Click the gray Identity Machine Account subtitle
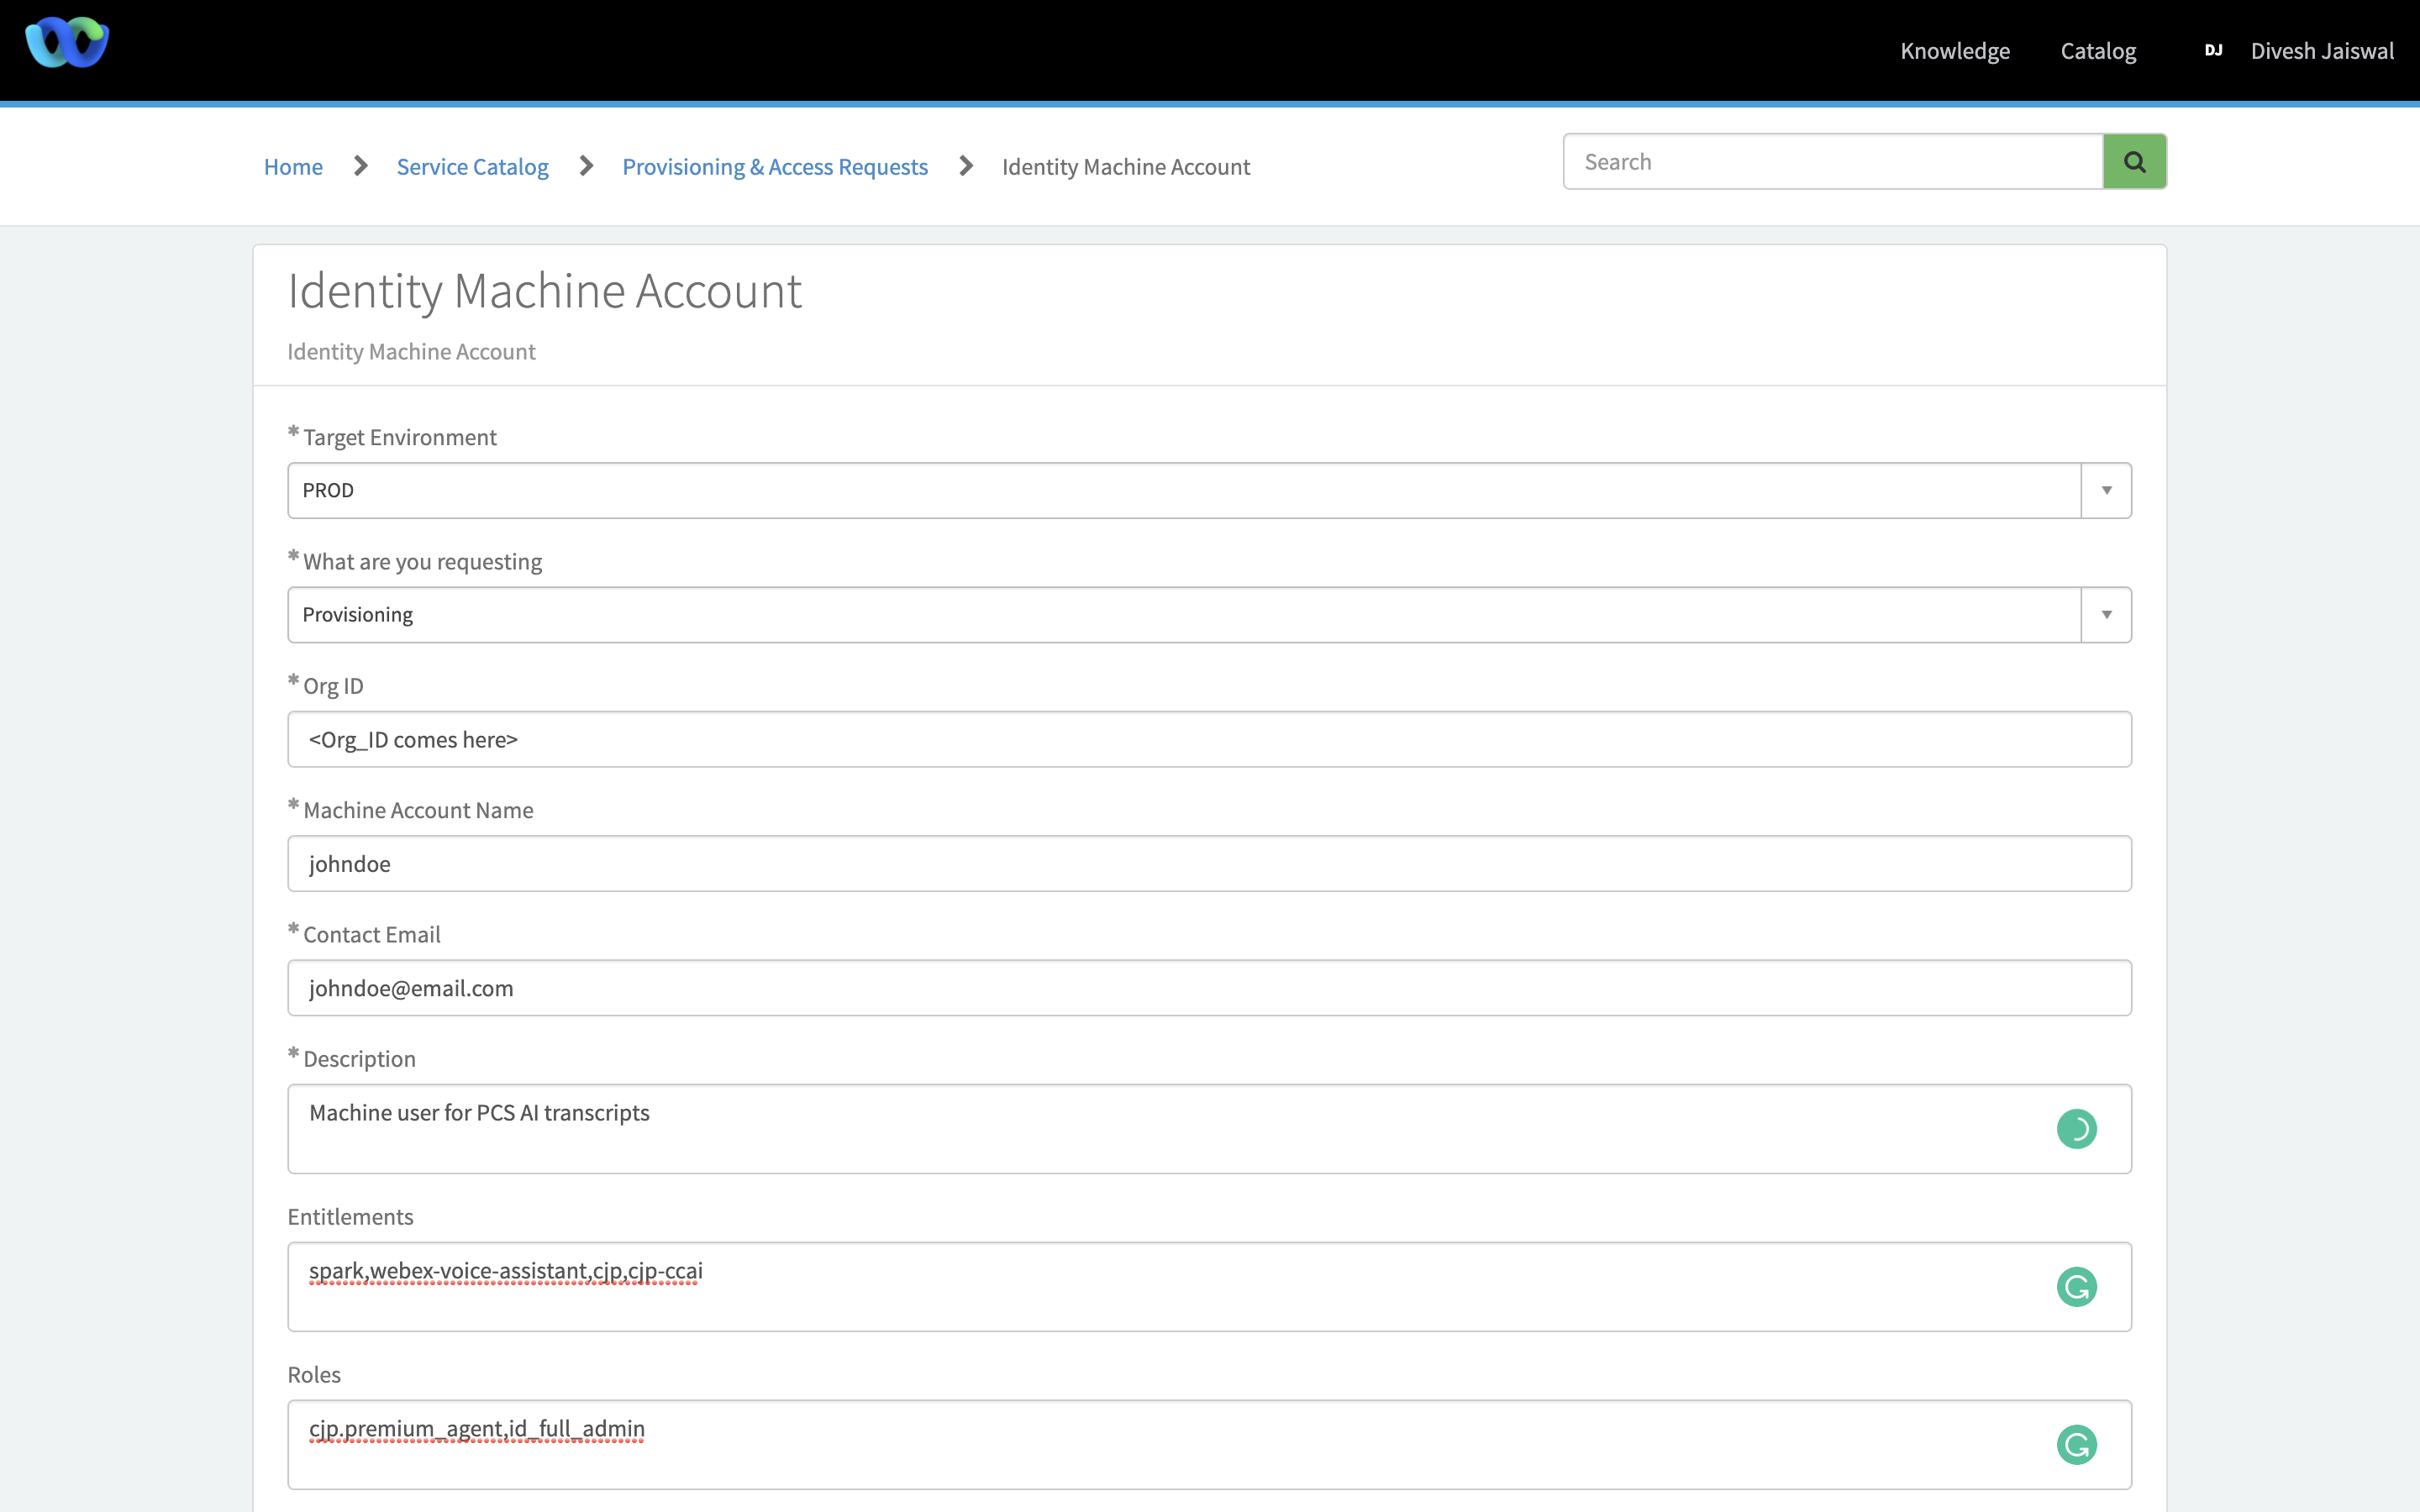 411,352
